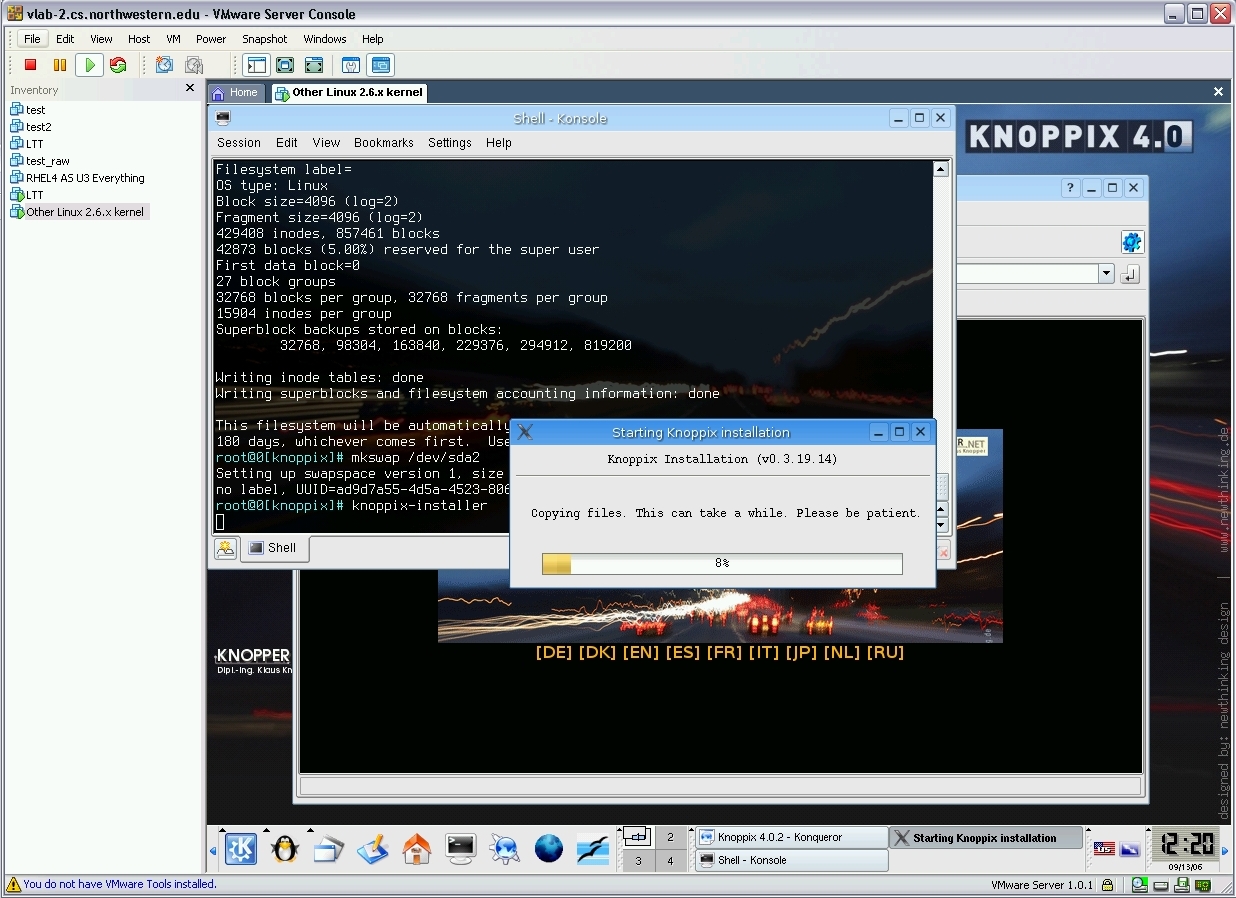Click the Konsole scrollbar up arrow
The image size is (1236, 898).
coord(941,169)
